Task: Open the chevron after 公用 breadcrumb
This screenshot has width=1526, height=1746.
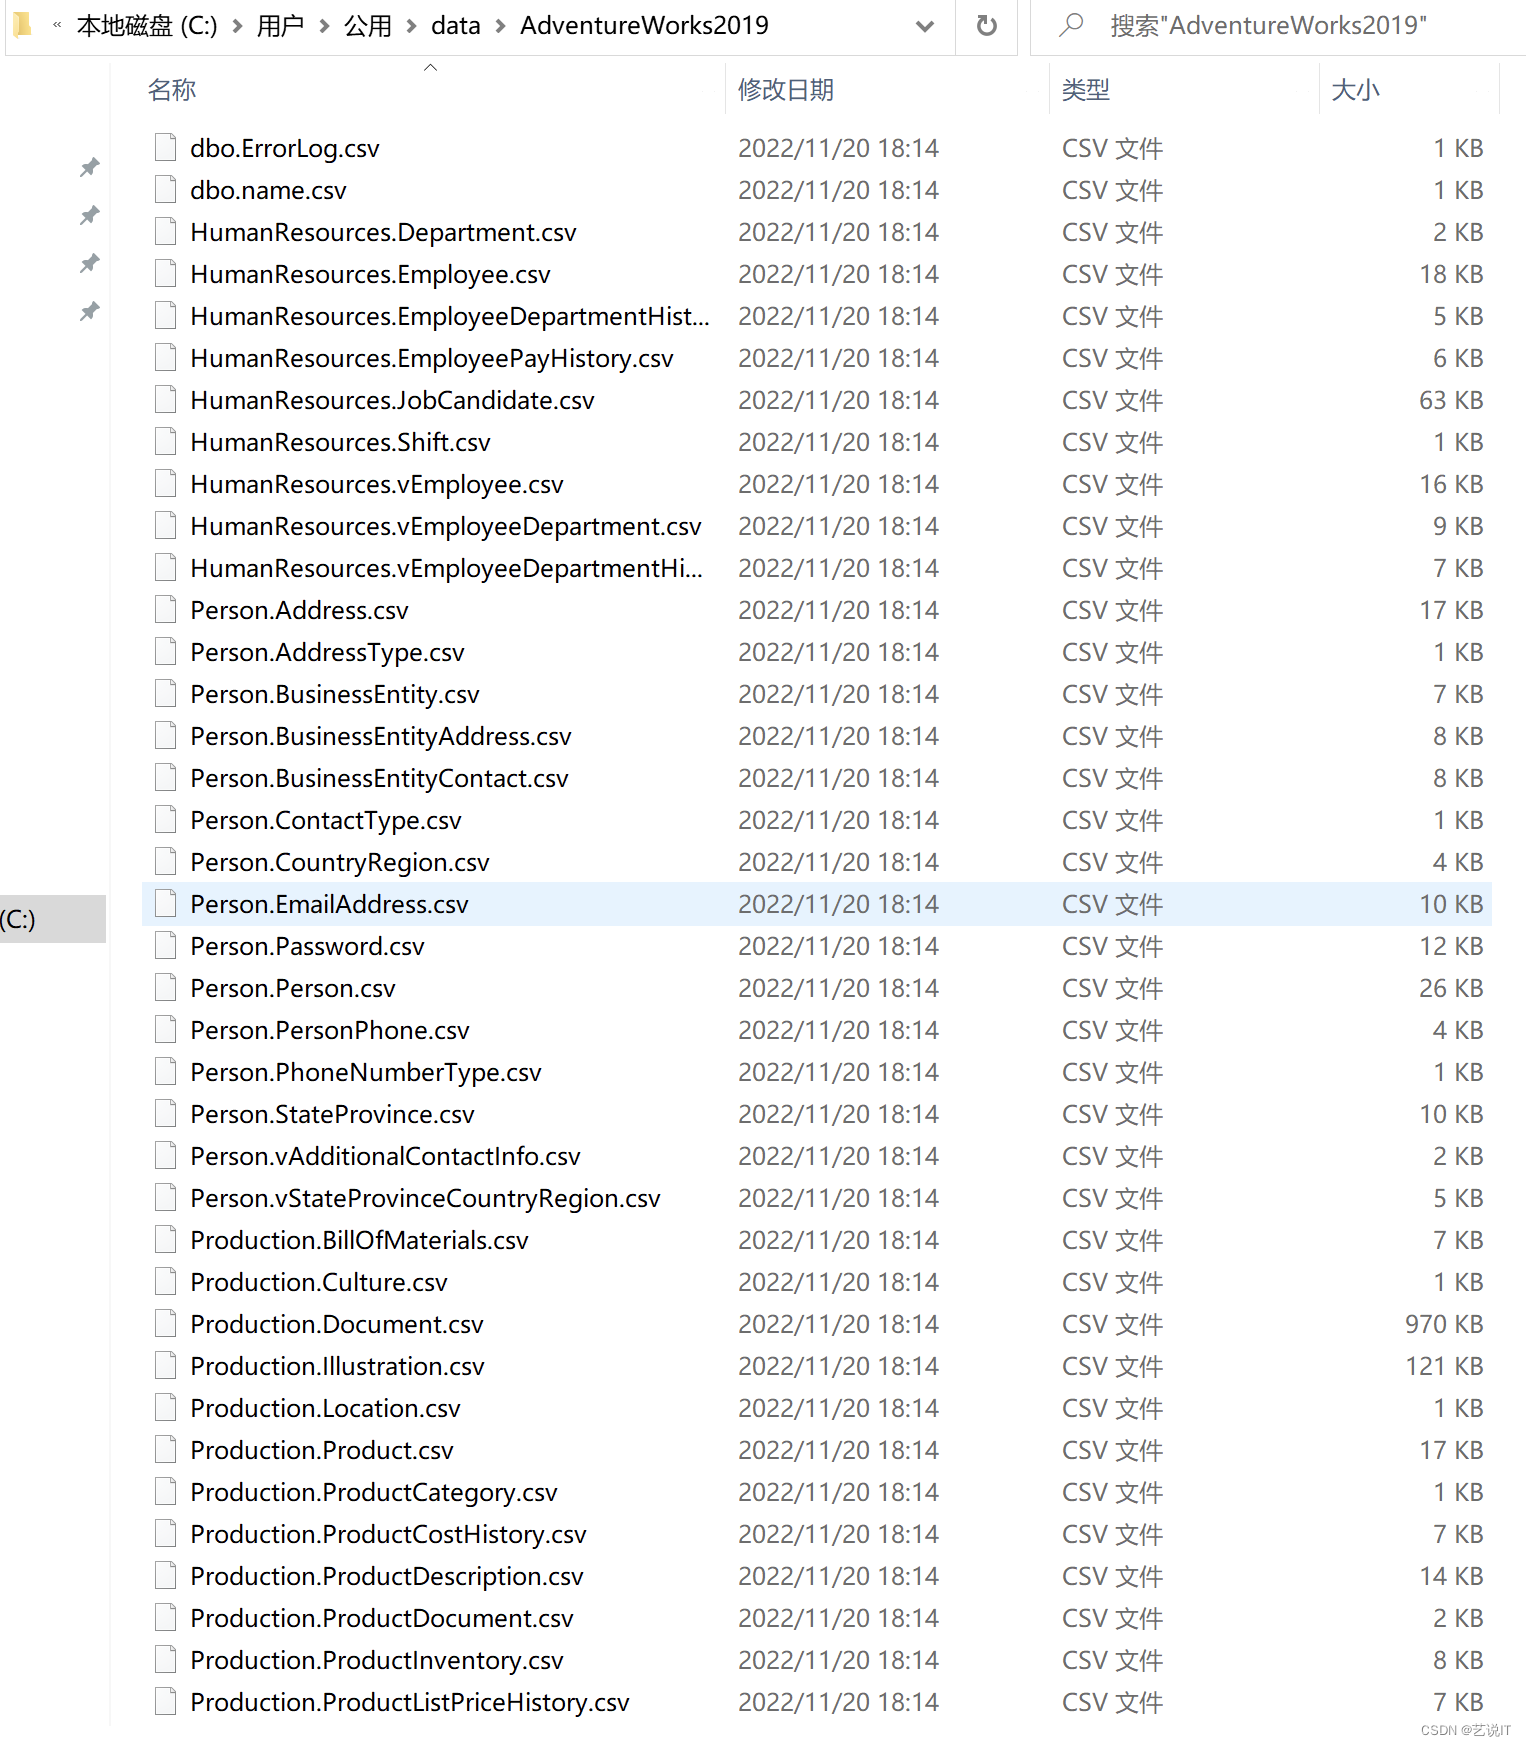Action: 411,26
